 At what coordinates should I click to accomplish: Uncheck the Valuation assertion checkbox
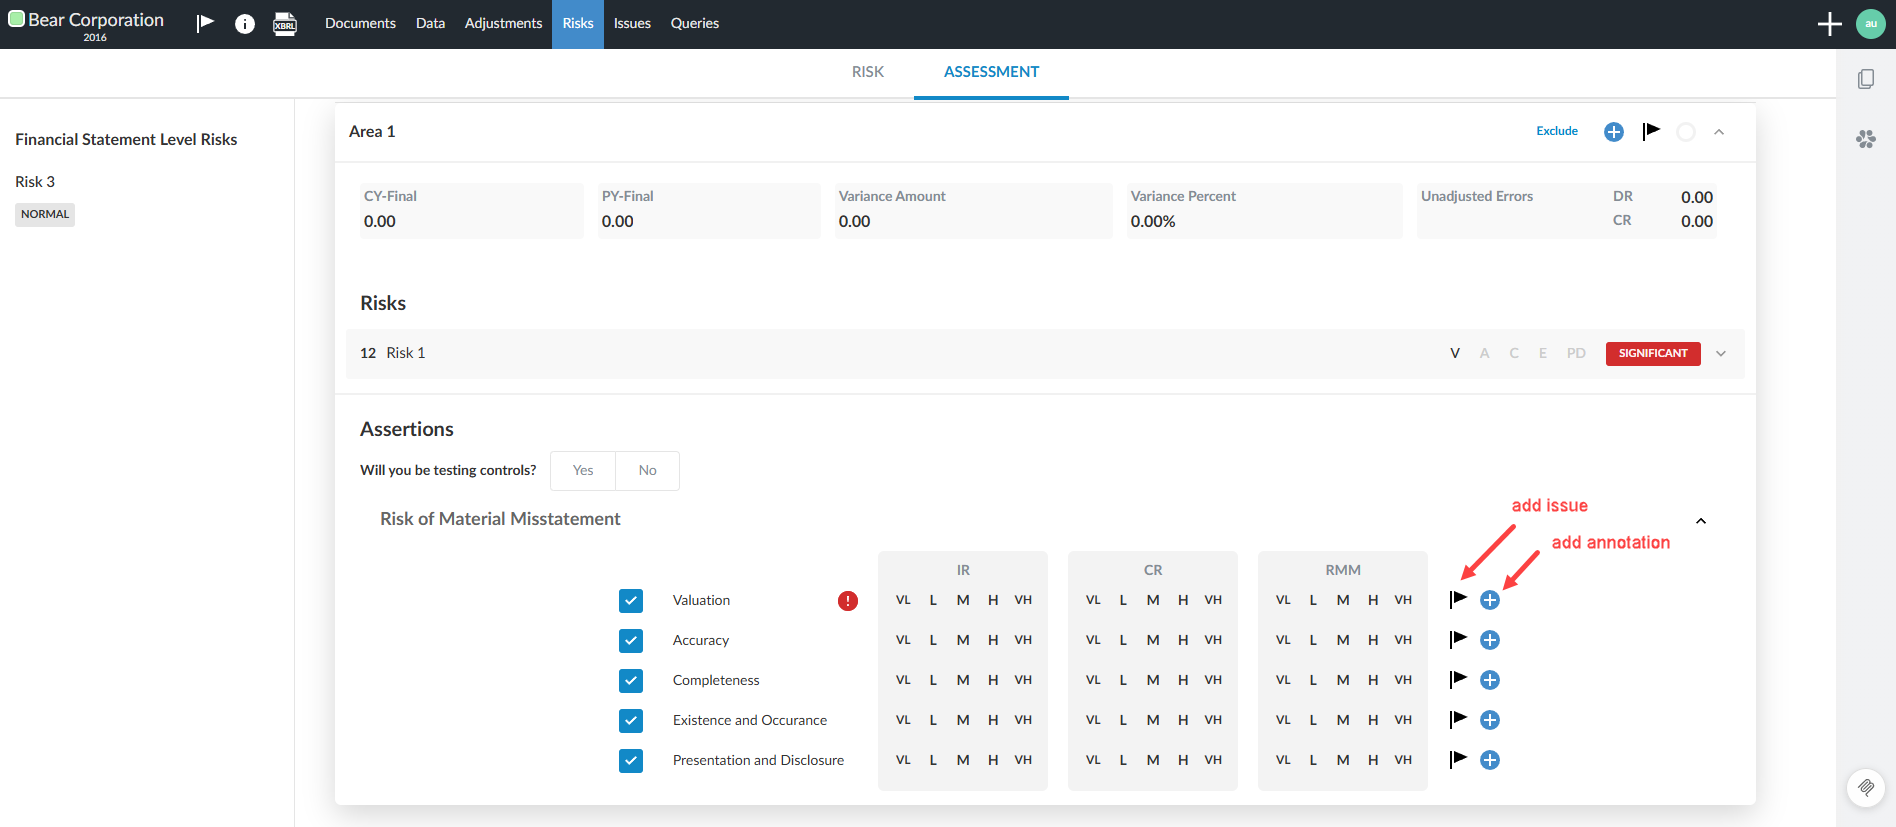631,601
